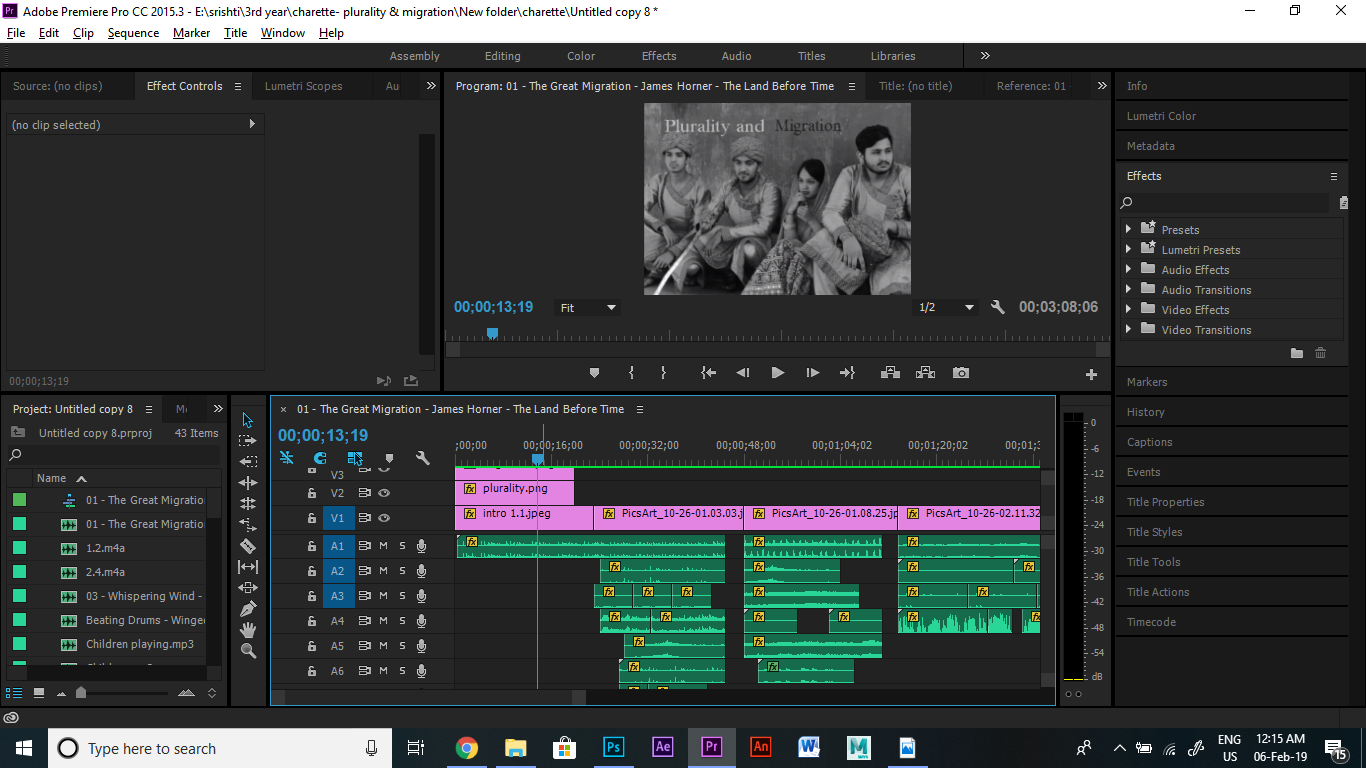Mute audio track A1
Viewport: 1366px width, 768px height.
coord(383,546)
